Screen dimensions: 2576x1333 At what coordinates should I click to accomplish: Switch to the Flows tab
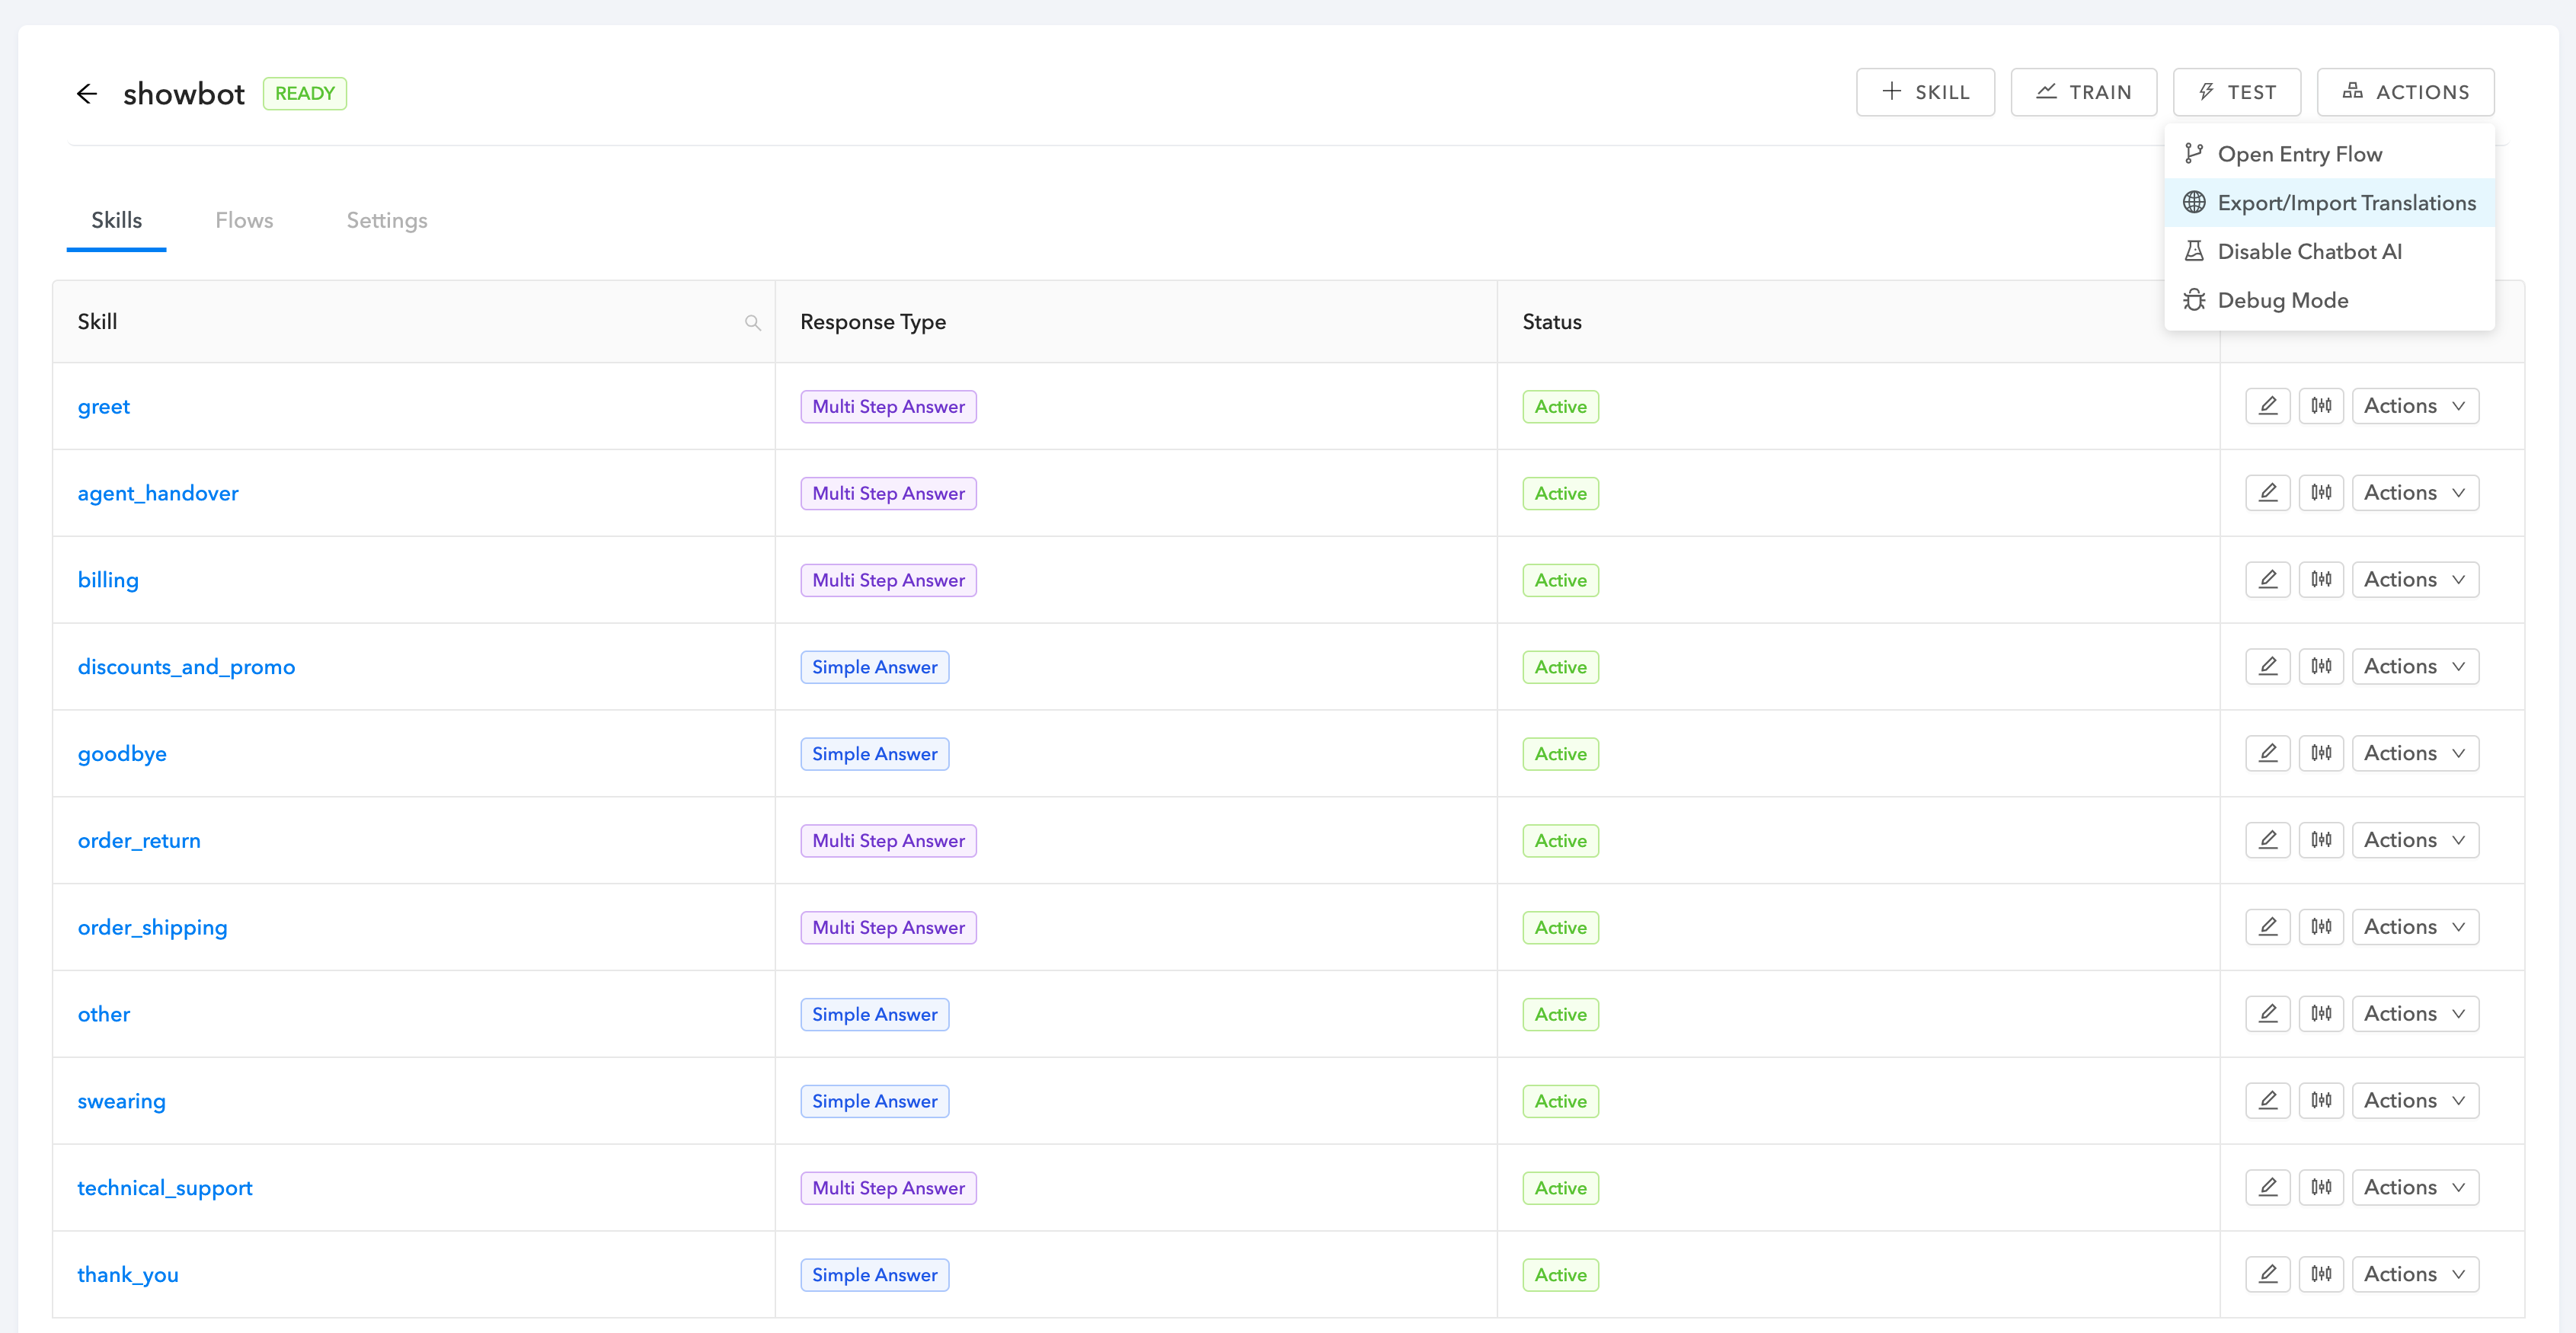(x=244, y=220)
